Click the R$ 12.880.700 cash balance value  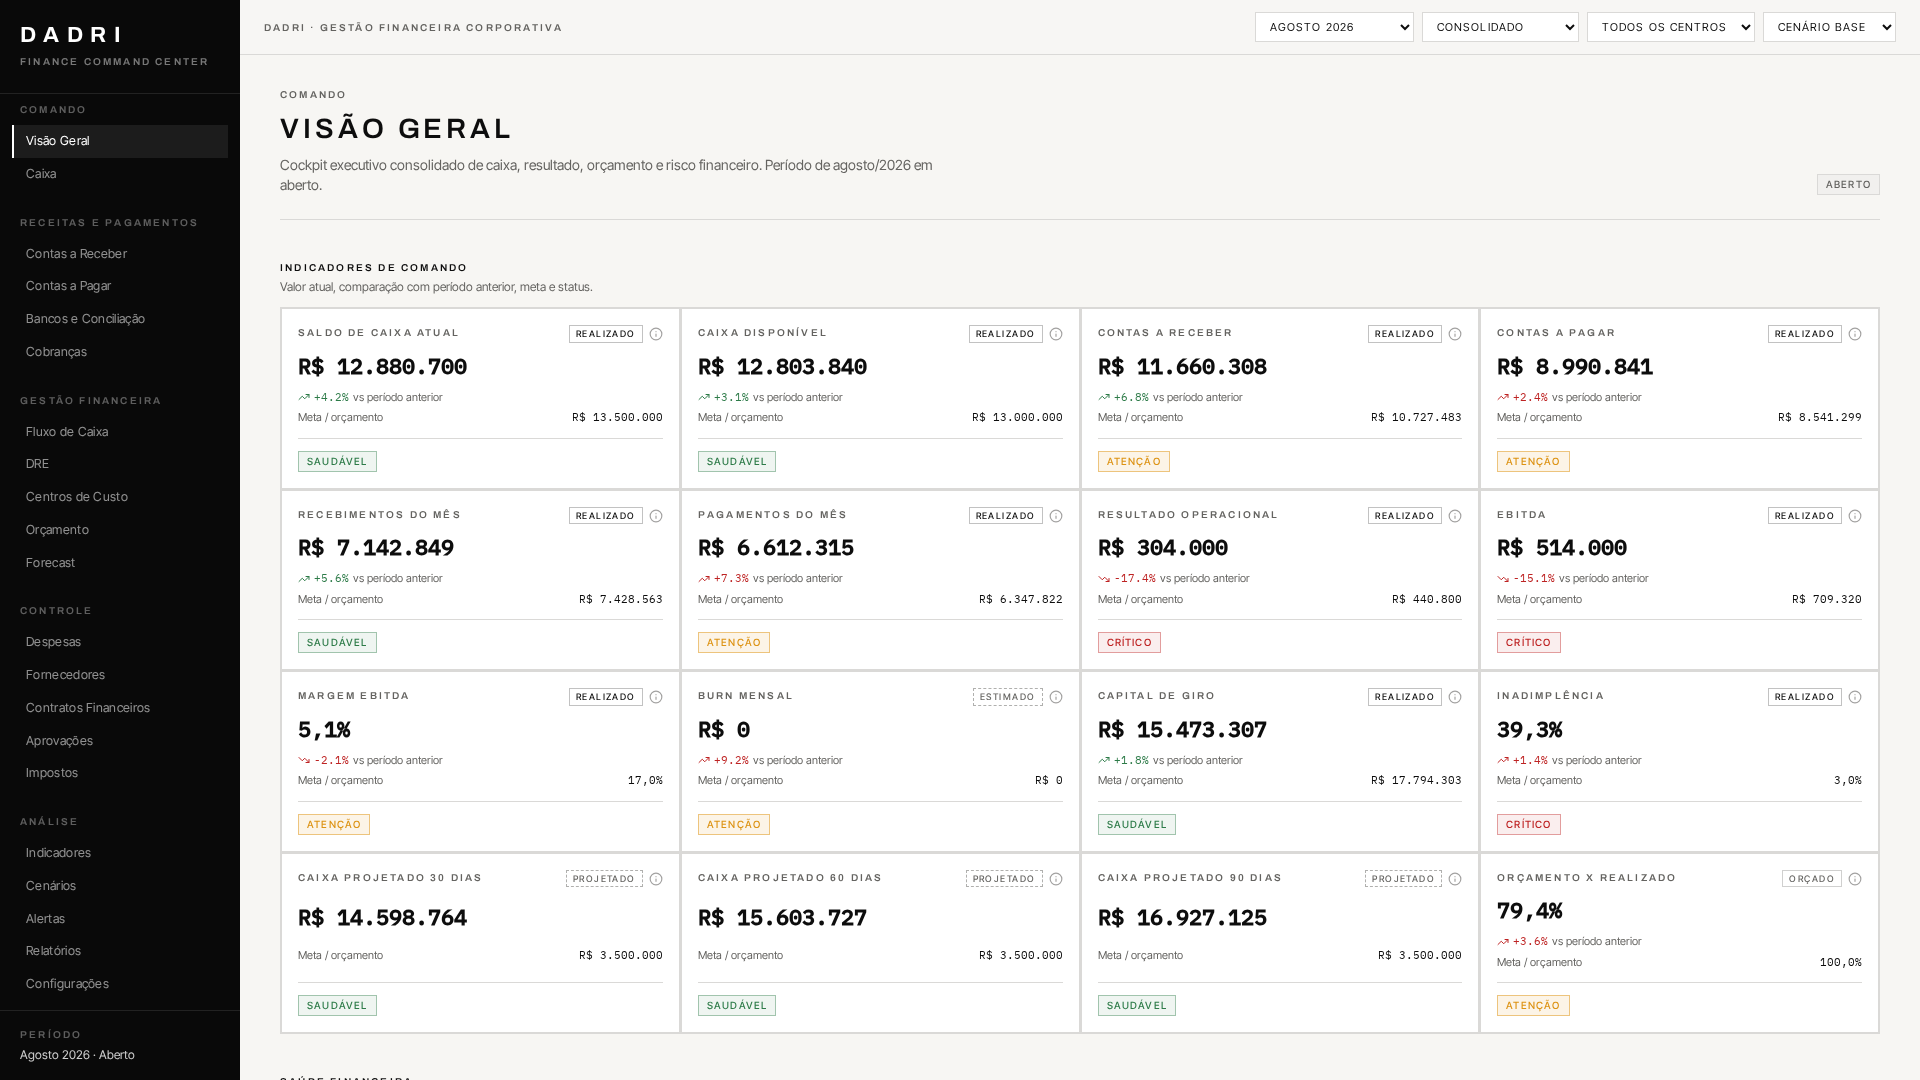pyautogui.click(x=382, y=367)
